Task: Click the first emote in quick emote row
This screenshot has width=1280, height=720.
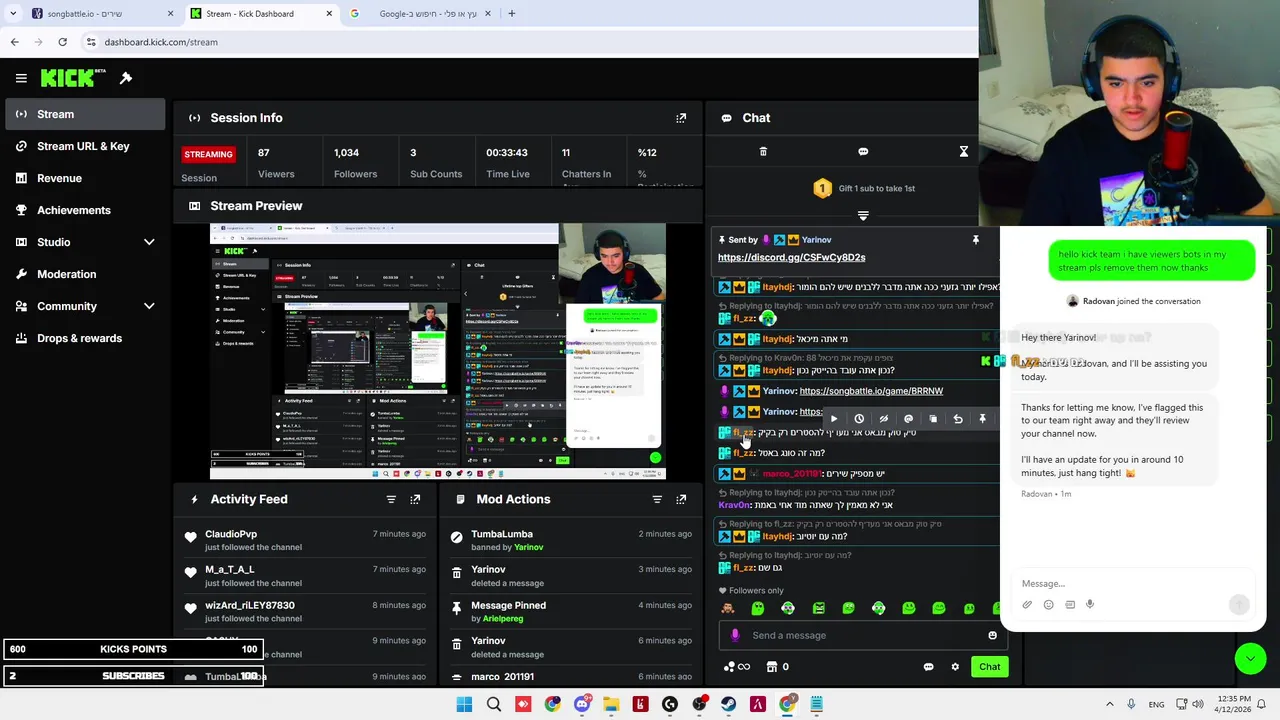Action: 728,608
